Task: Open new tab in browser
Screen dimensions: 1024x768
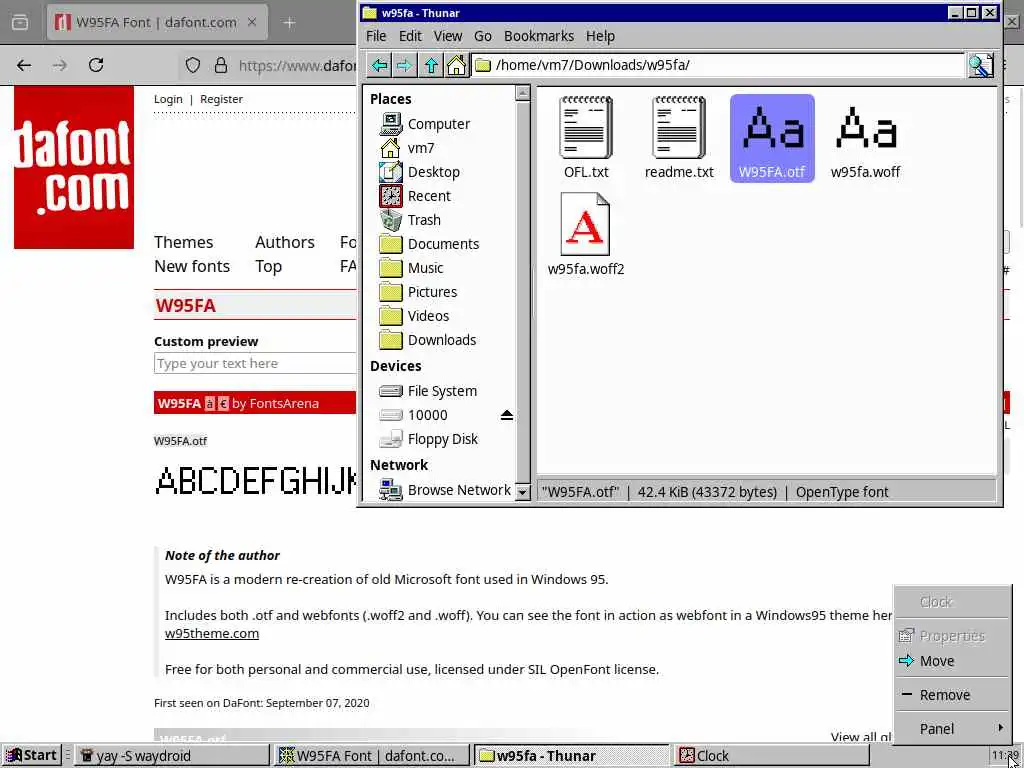Action: (x=289, y=23)
